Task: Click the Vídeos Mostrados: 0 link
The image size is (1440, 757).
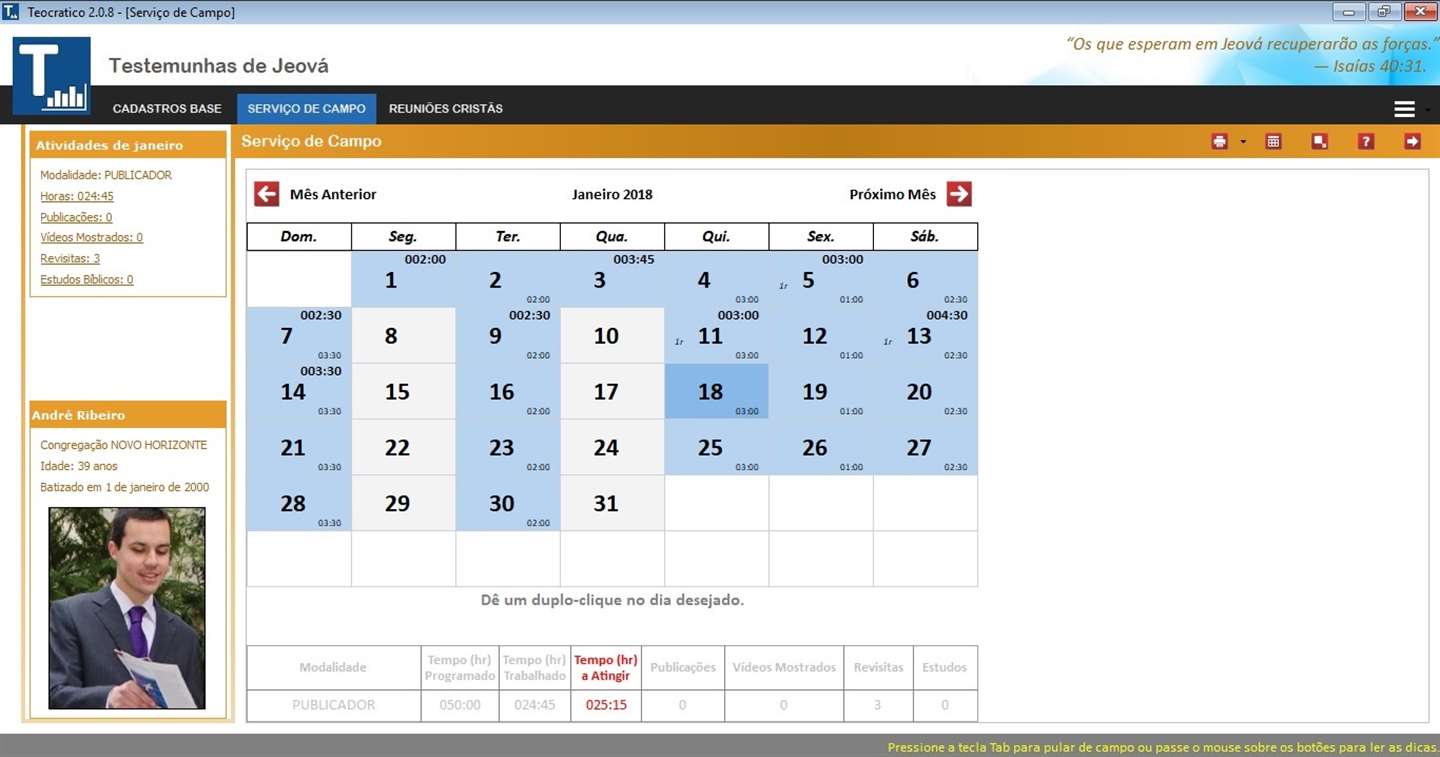Action: coord(91,238)
